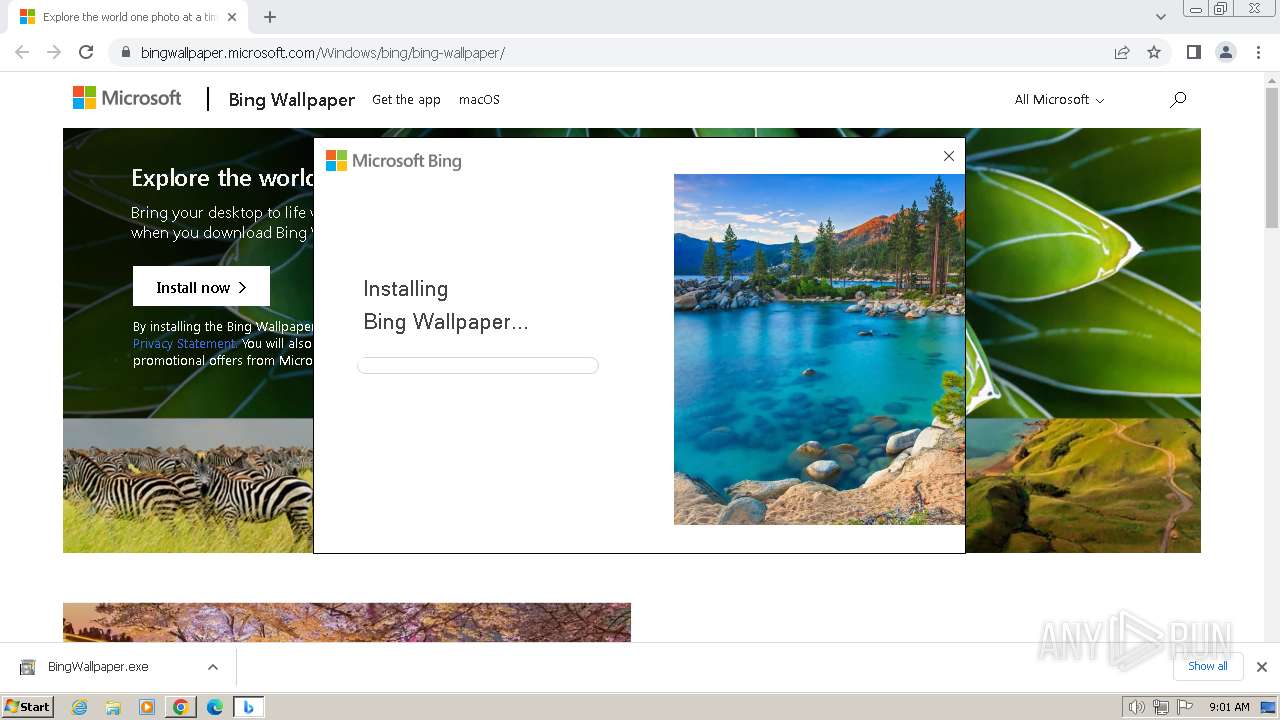Click the search magnifier on Microsoft site

(1178, 99)
